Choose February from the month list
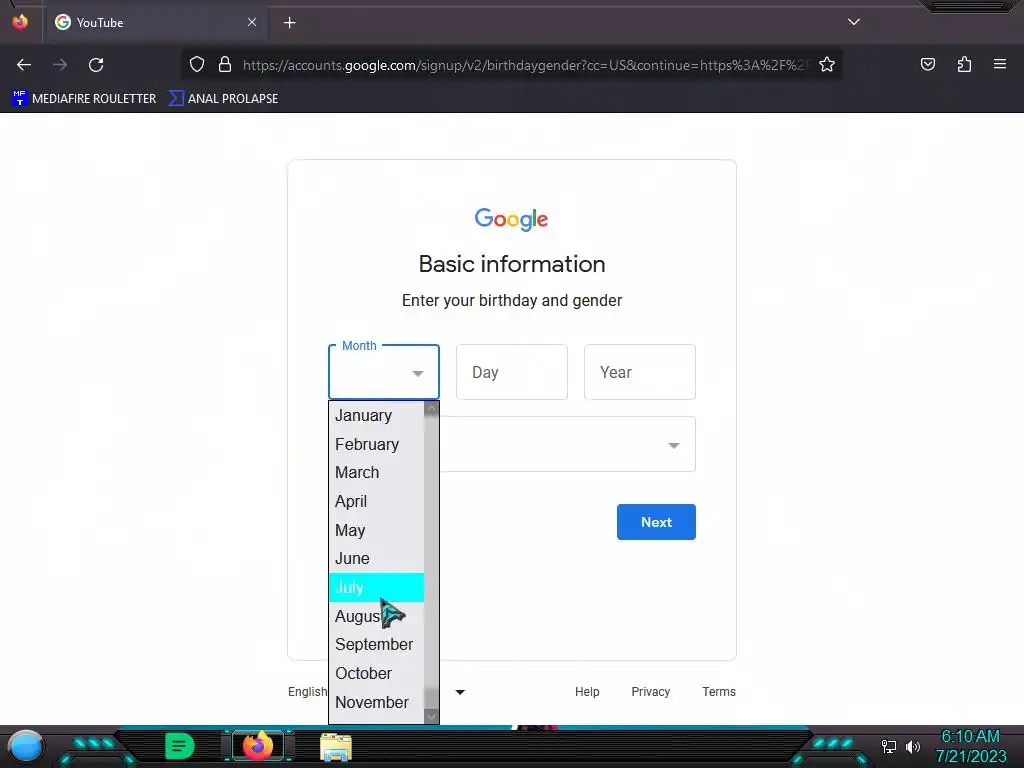Screen dimensions: 1024x768 pyautogui.click(x=376, y=444)
